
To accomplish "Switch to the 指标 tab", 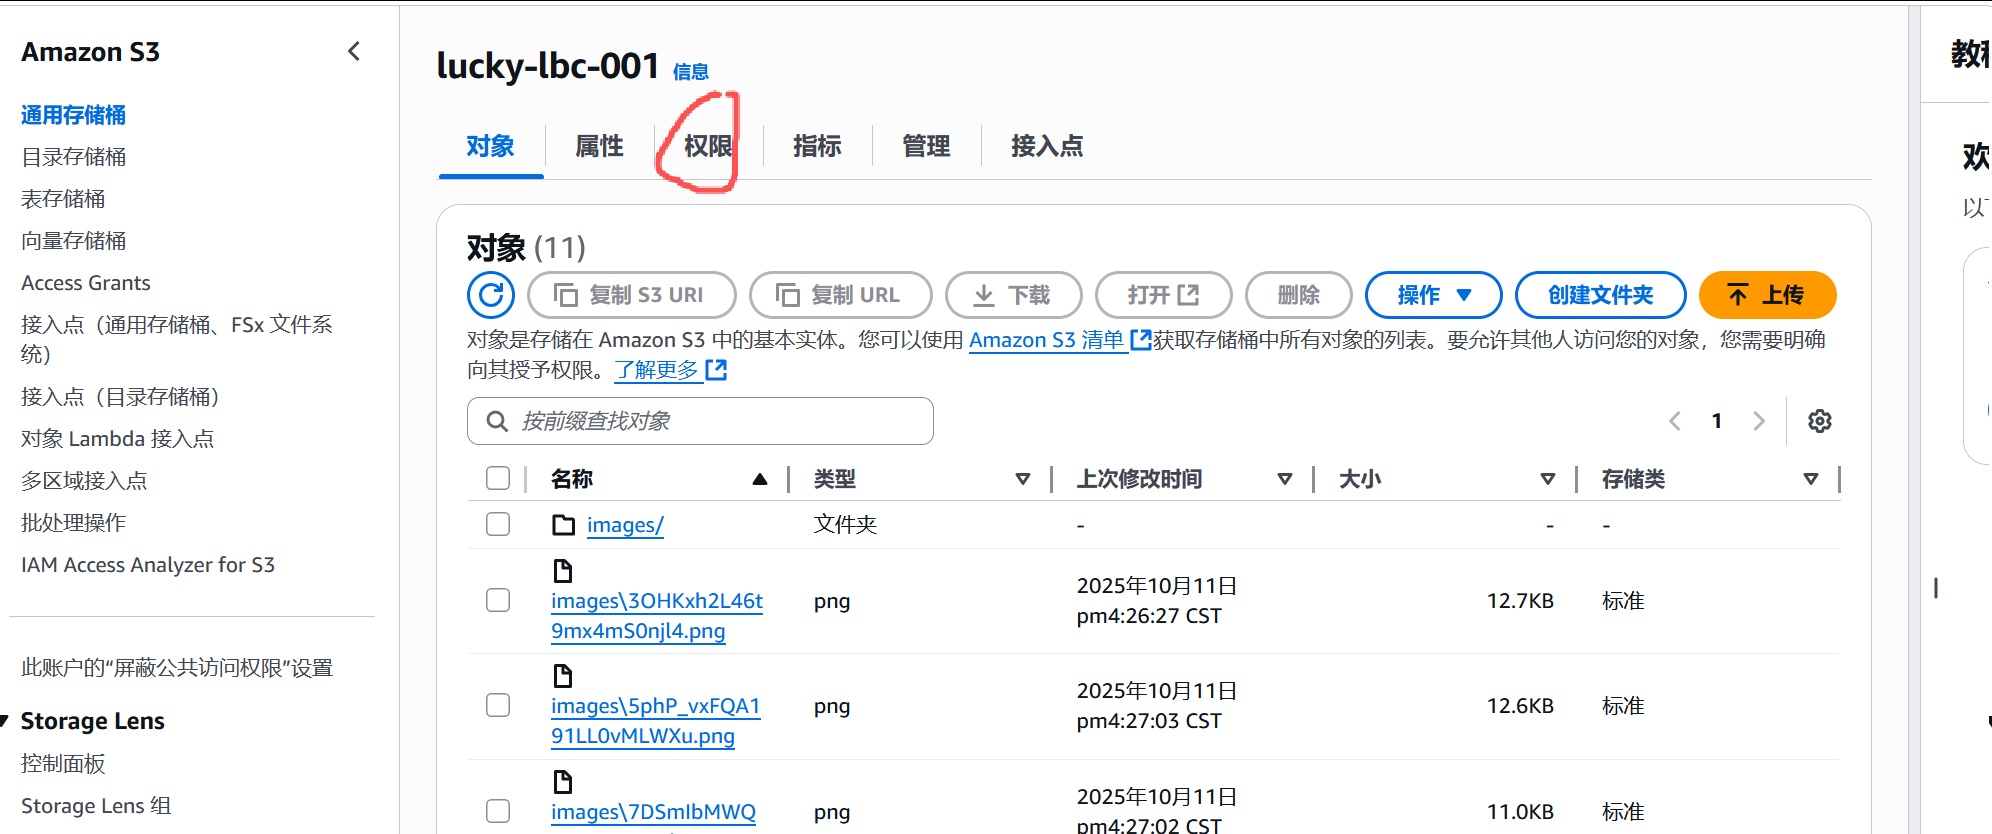I will (x=817, y=146).
